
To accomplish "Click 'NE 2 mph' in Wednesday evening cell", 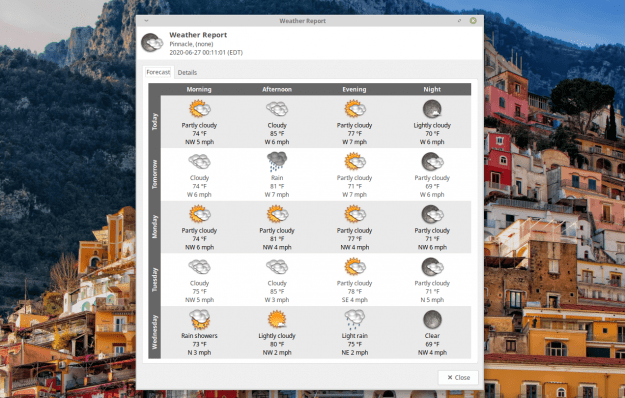I will [354, 352].
